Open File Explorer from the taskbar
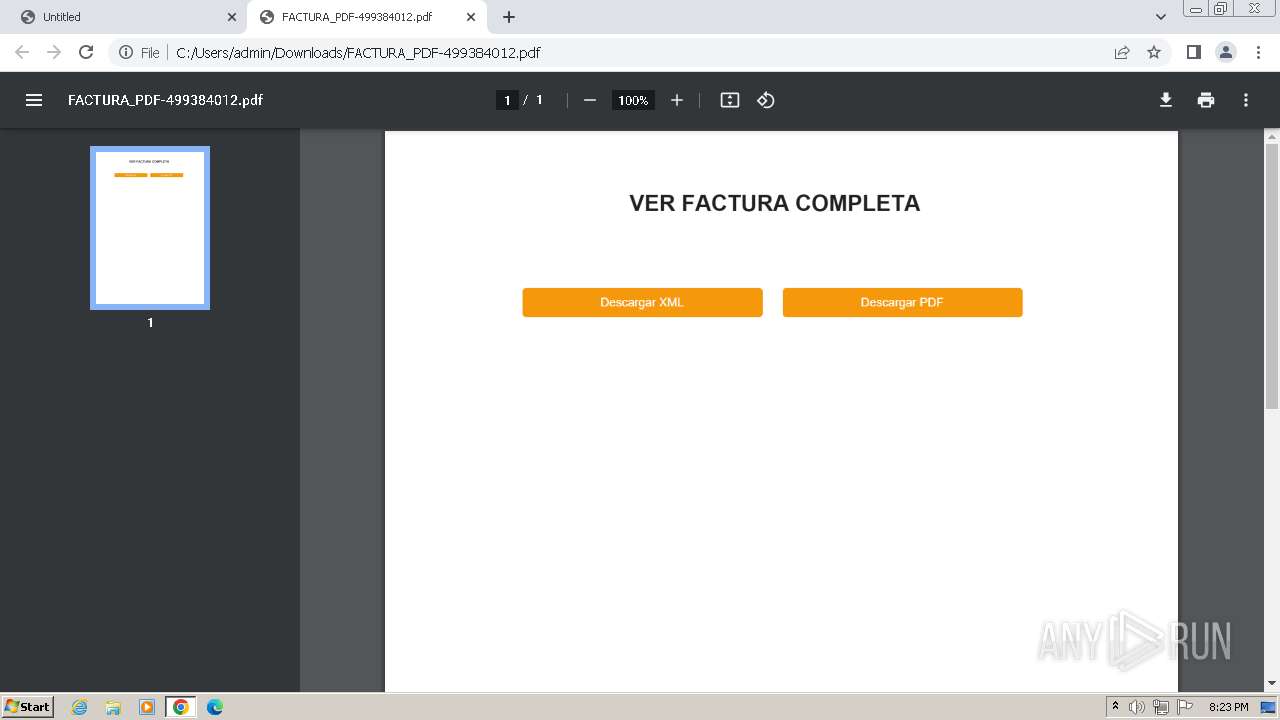This screenshot has height=720, width=1280. [113, 707]
